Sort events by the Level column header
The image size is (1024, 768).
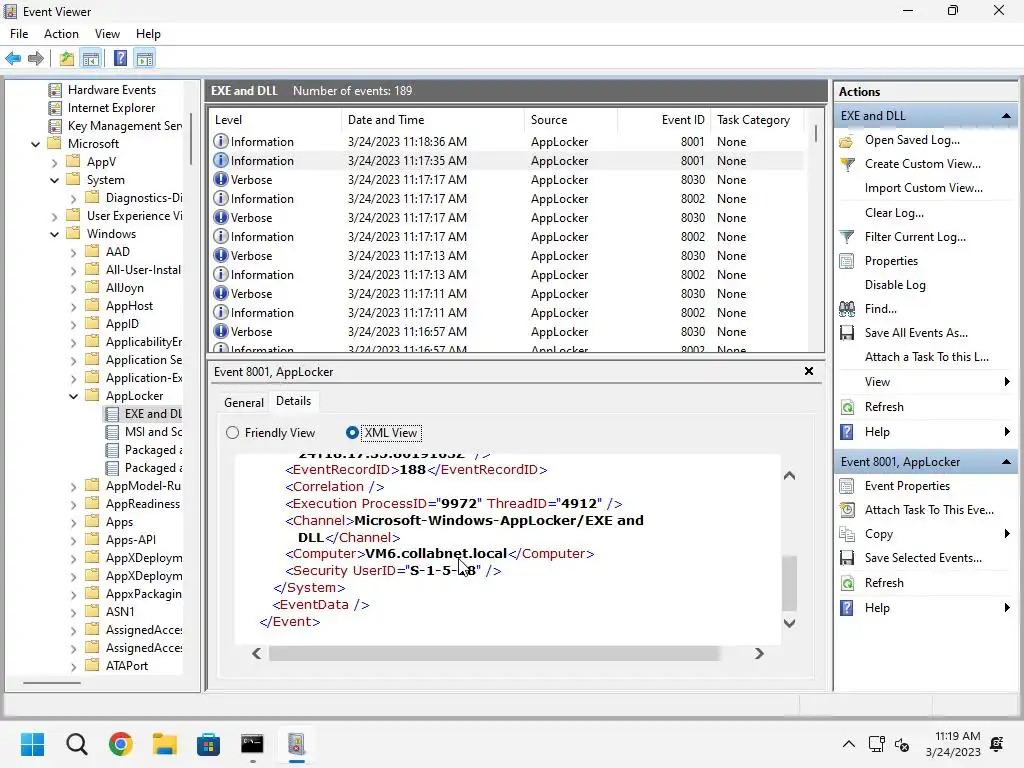tap(275, 120)
